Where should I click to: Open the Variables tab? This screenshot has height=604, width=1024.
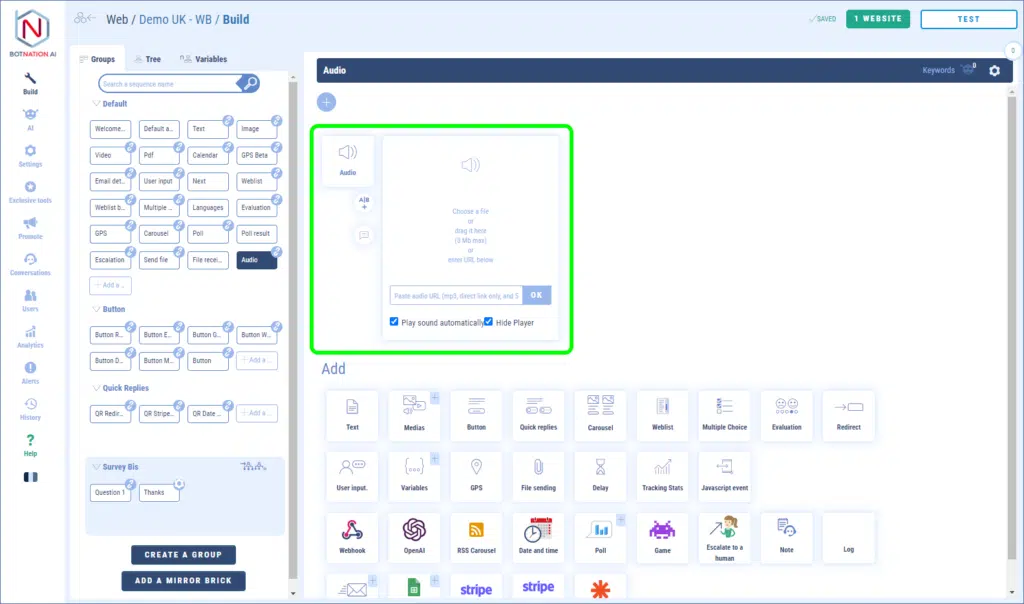click(203, 59)
